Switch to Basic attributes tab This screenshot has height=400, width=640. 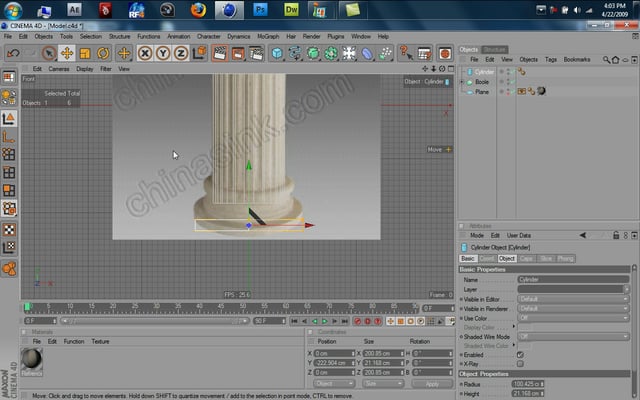[468, 259]
